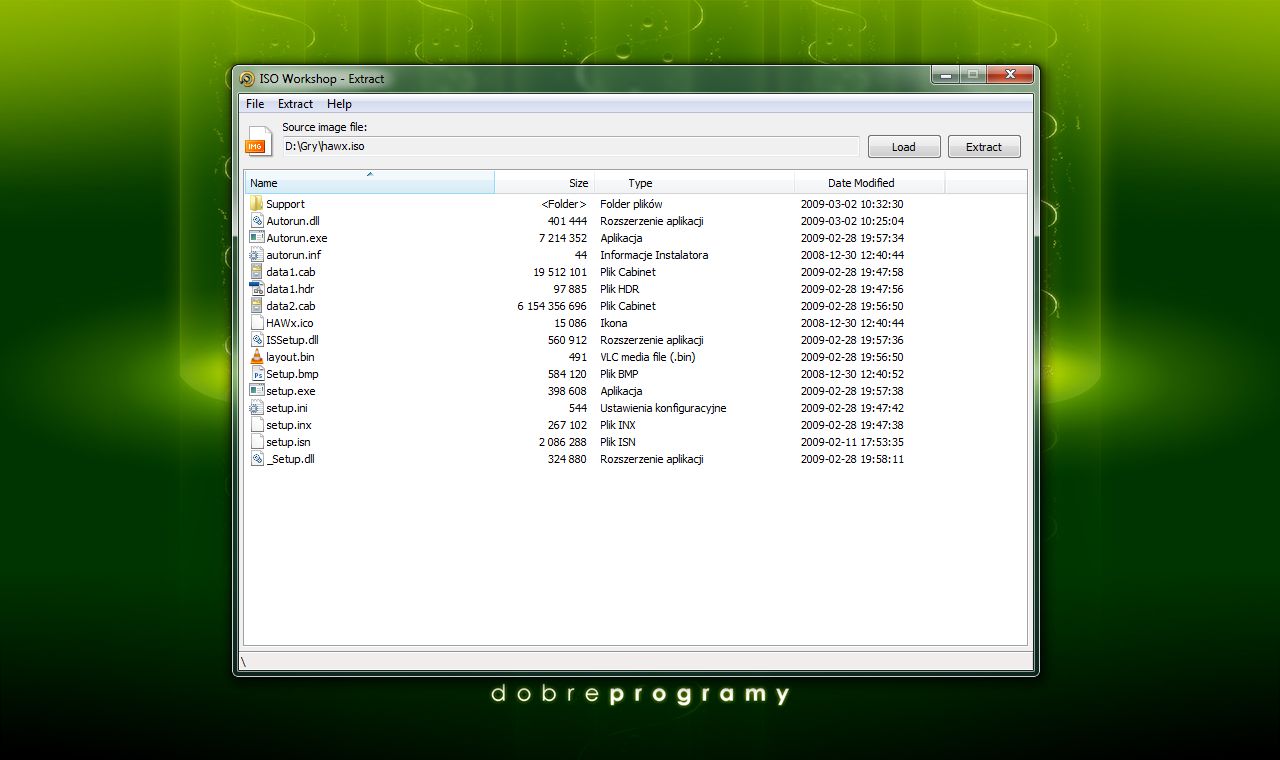Click the '<Folder>' size entry

pyautogui.click(x=564, y=204)
